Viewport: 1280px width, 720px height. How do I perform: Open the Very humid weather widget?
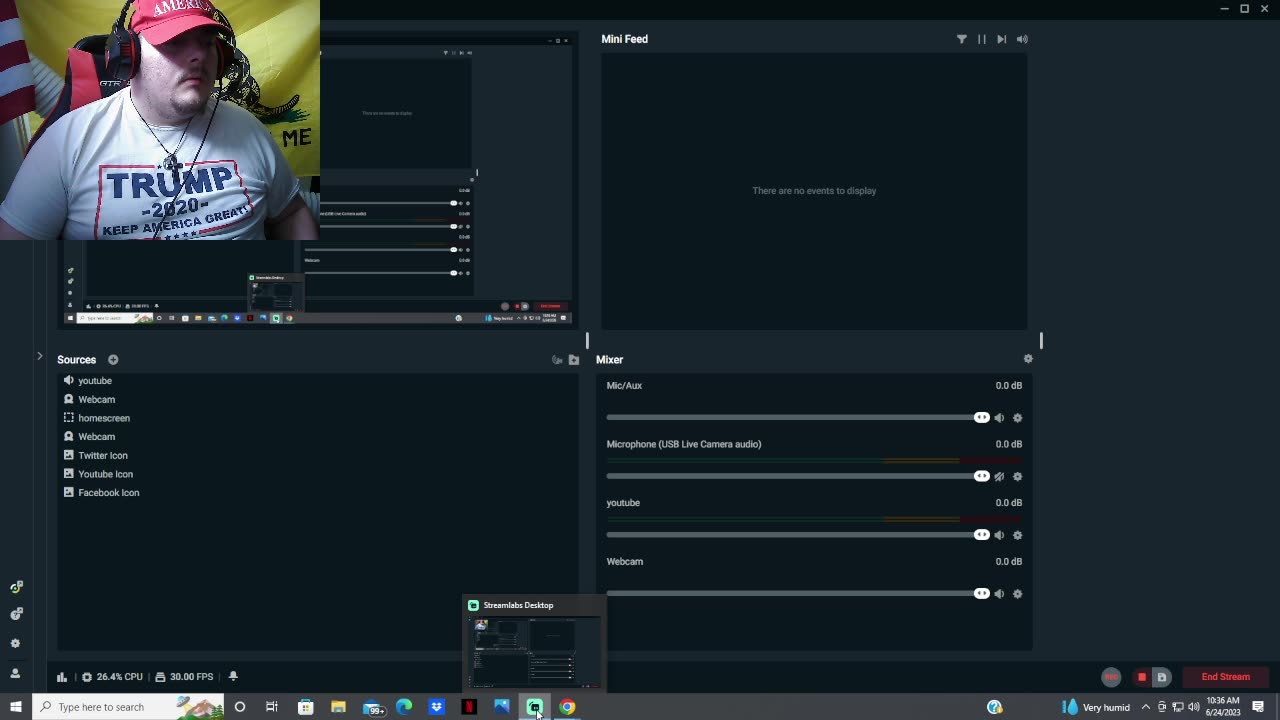1097,707
